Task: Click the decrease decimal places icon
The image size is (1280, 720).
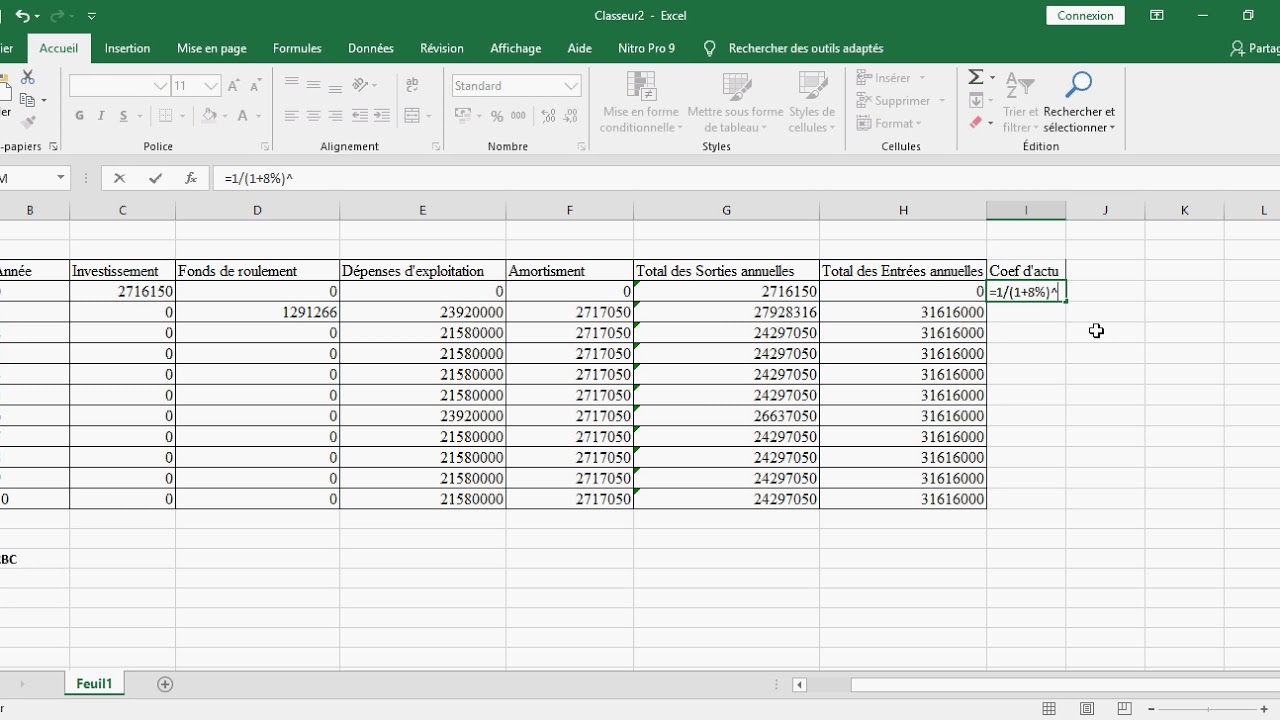Action: tap(569, 116)
